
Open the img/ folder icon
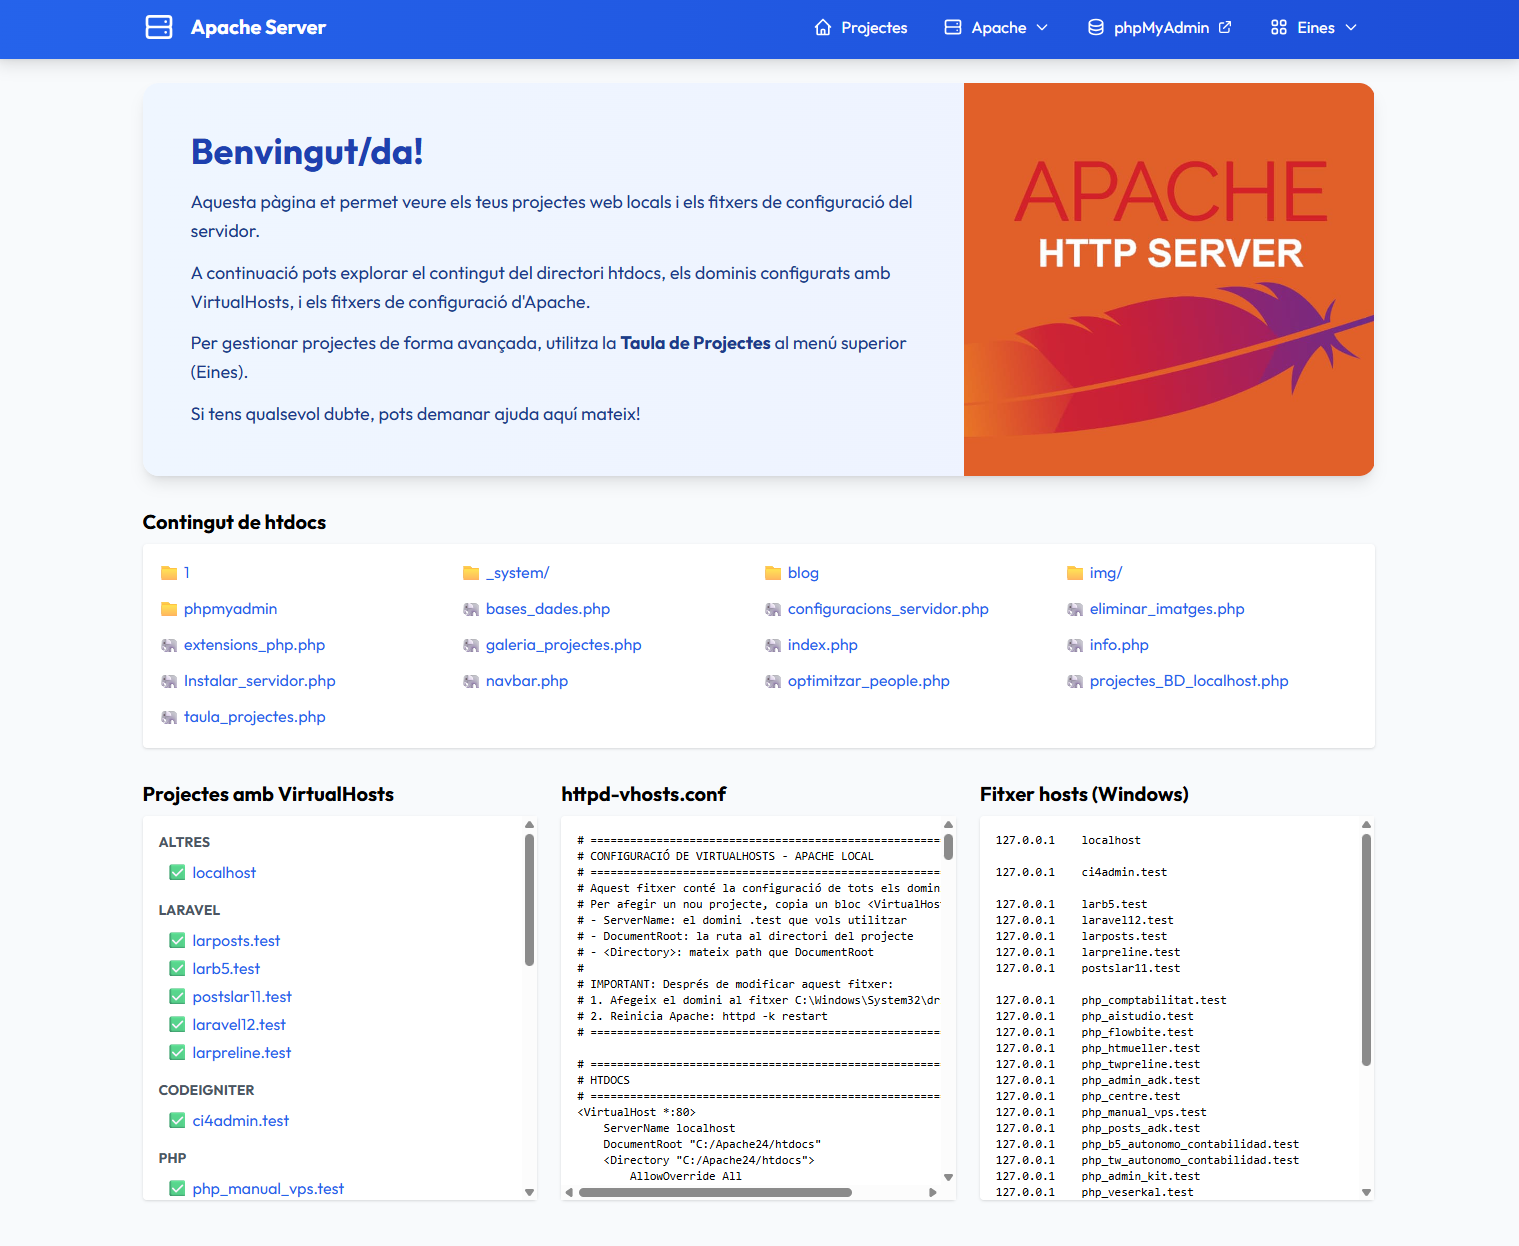1074,572
